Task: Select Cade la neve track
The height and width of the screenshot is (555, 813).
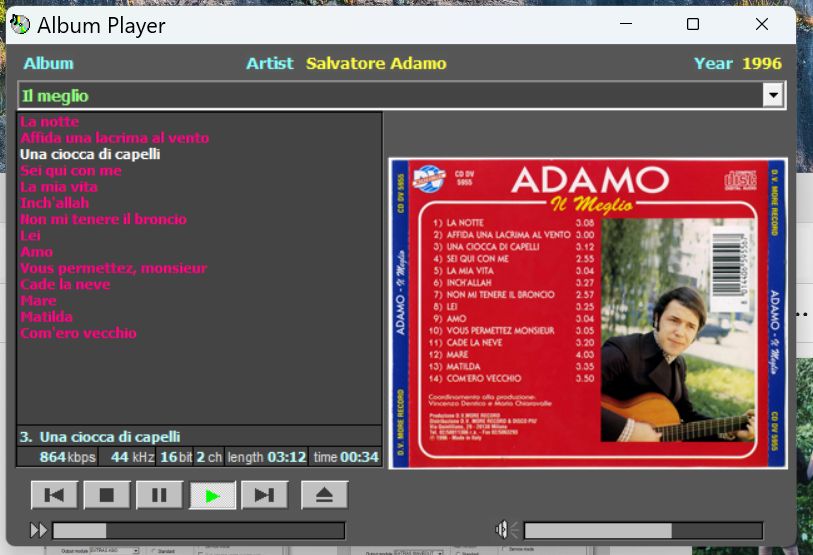Action: (65, 284)
